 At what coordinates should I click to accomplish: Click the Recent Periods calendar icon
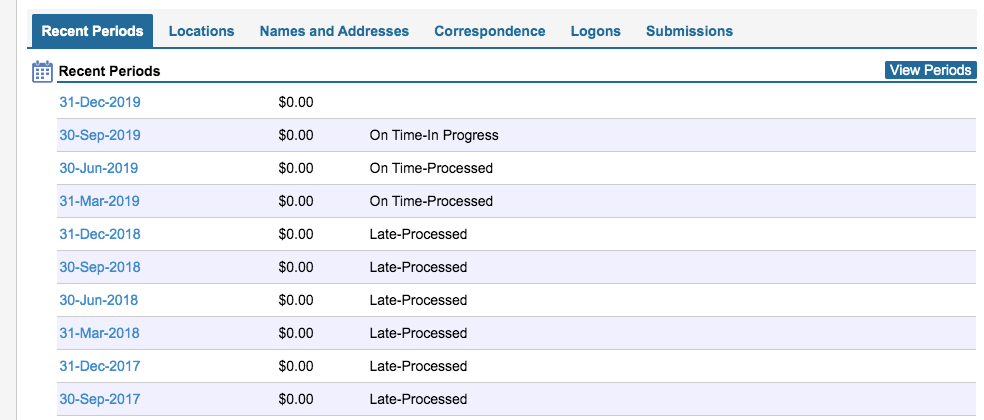point(42,71)
